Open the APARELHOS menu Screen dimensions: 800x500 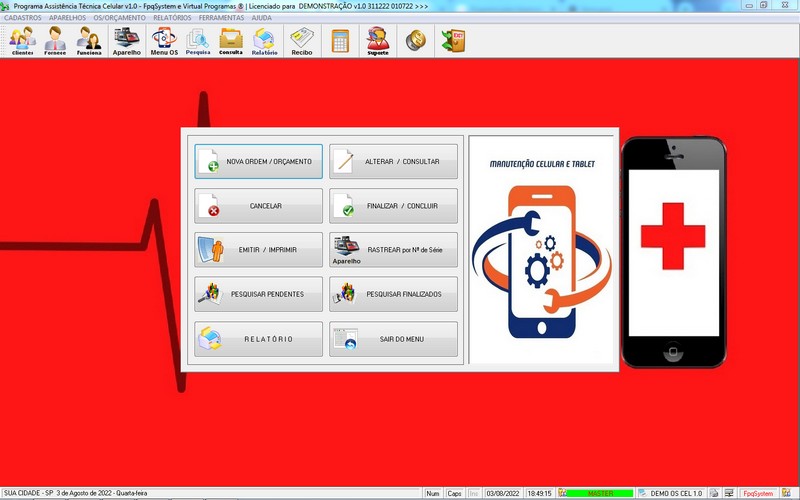(x=67, y=17)
